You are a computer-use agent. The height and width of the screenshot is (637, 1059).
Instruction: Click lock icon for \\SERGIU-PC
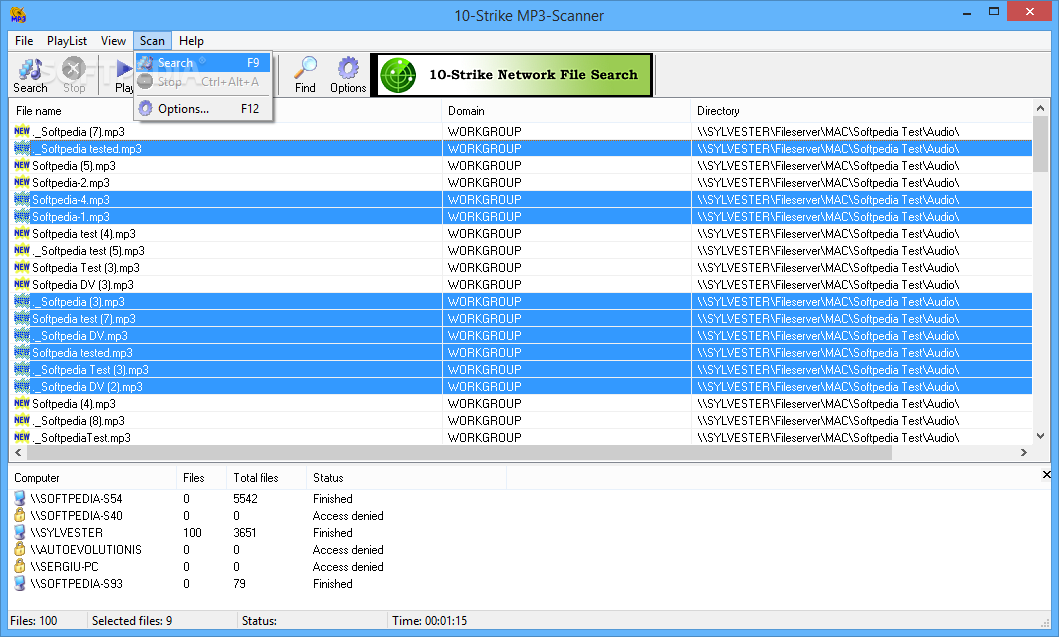tap(20, 566)
